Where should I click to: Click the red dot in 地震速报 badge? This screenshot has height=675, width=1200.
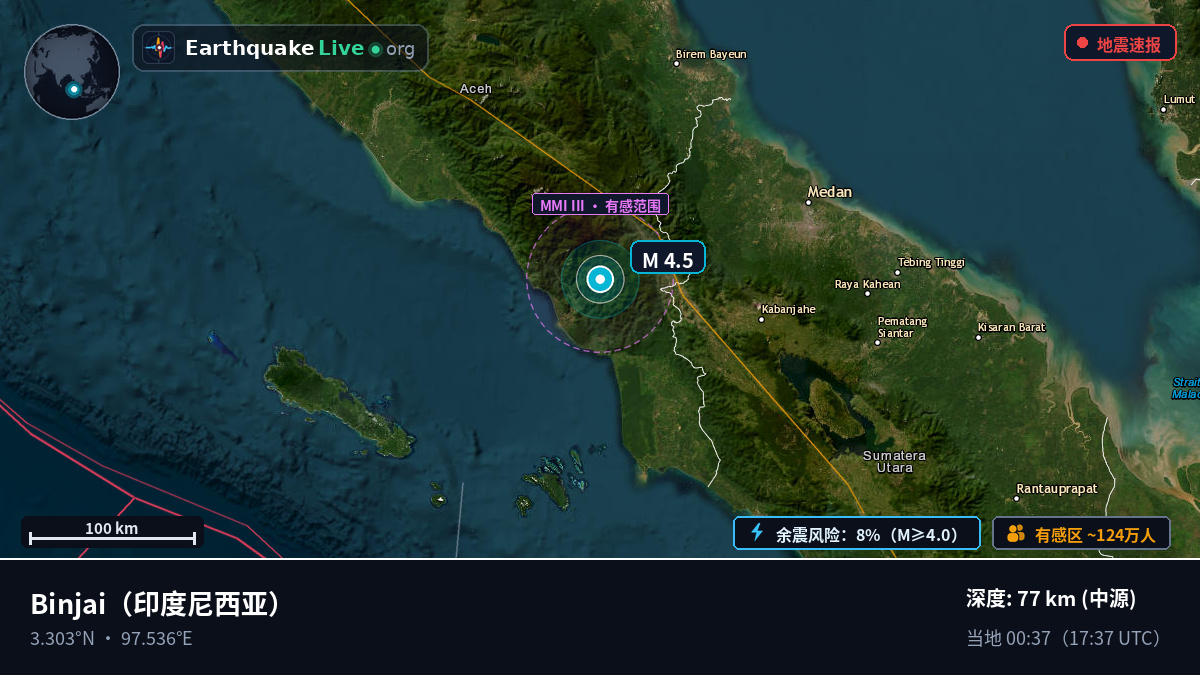[1082, 43]
